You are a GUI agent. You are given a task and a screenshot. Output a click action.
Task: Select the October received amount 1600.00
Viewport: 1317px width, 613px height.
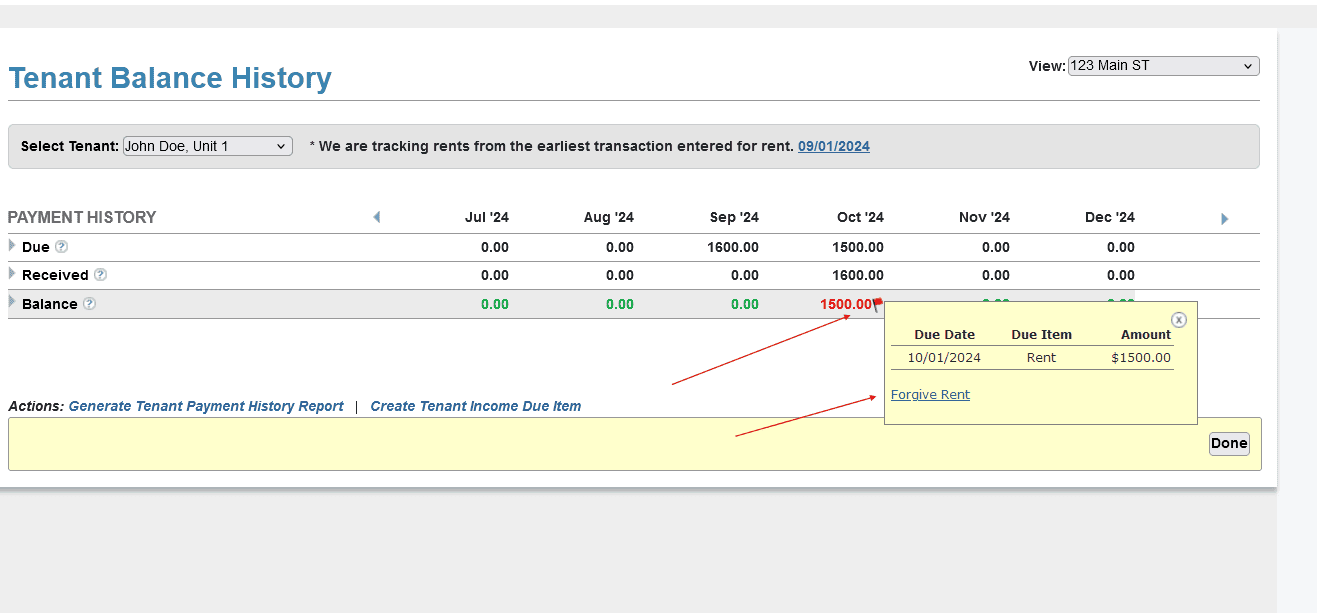tap(858, 275)
